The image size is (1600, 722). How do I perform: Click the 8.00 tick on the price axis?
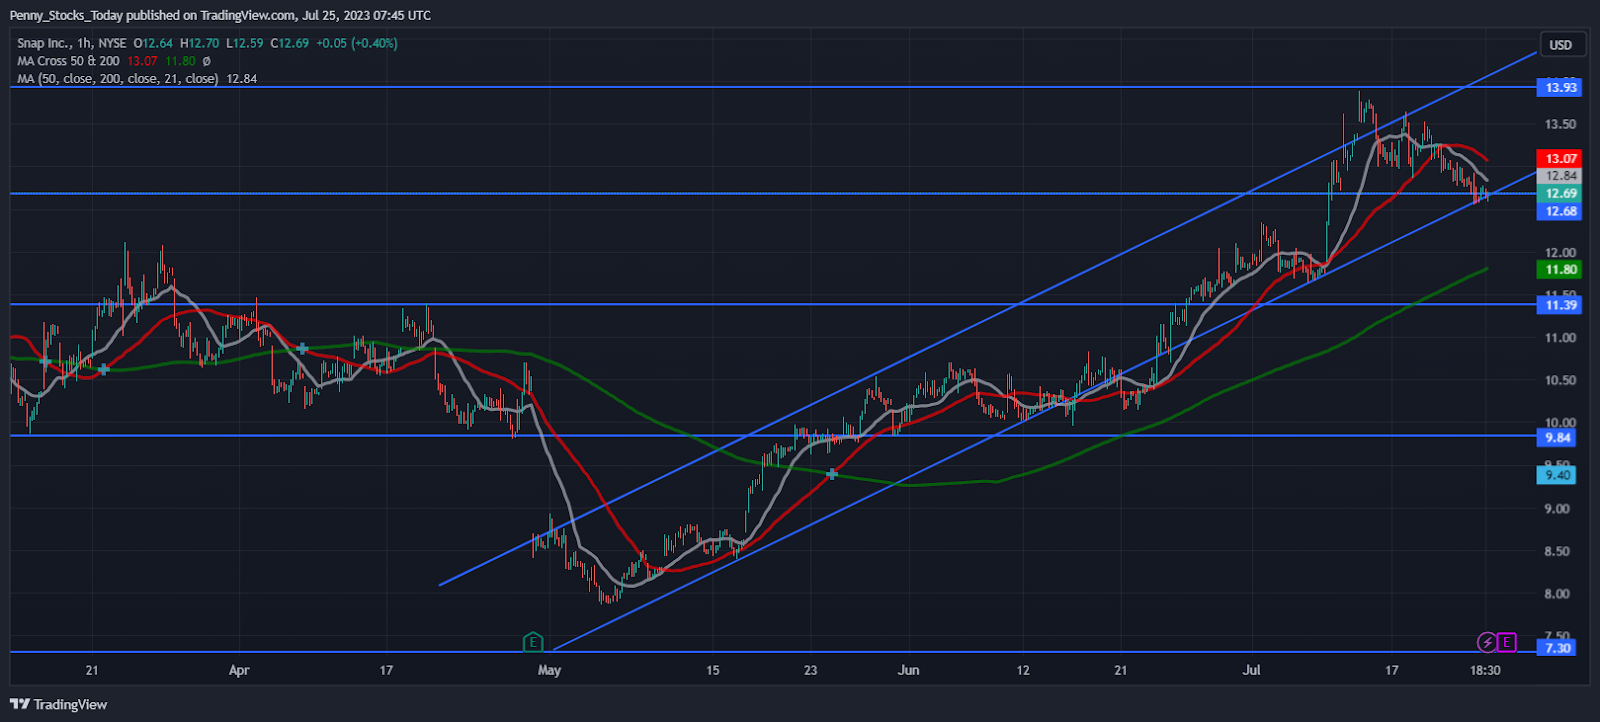click(1557, 594)
